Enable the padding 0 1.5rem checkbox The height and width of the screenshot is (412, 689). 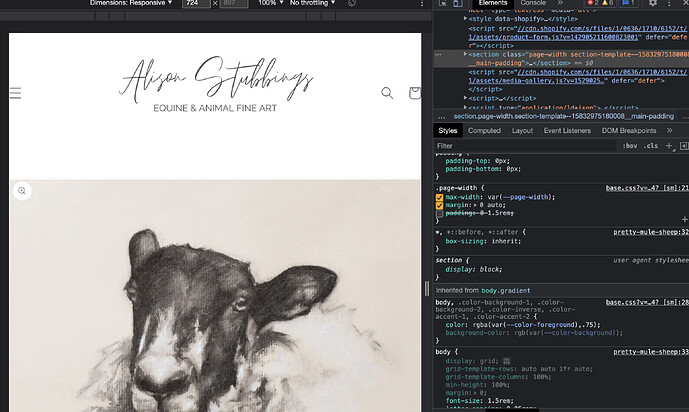(x=439, y=213)
